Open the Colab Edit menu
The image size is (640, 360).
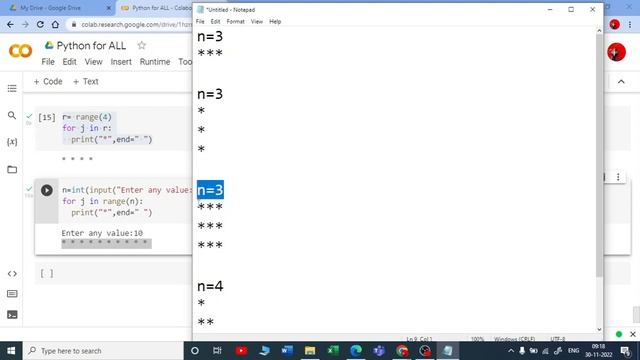(69, 62)
